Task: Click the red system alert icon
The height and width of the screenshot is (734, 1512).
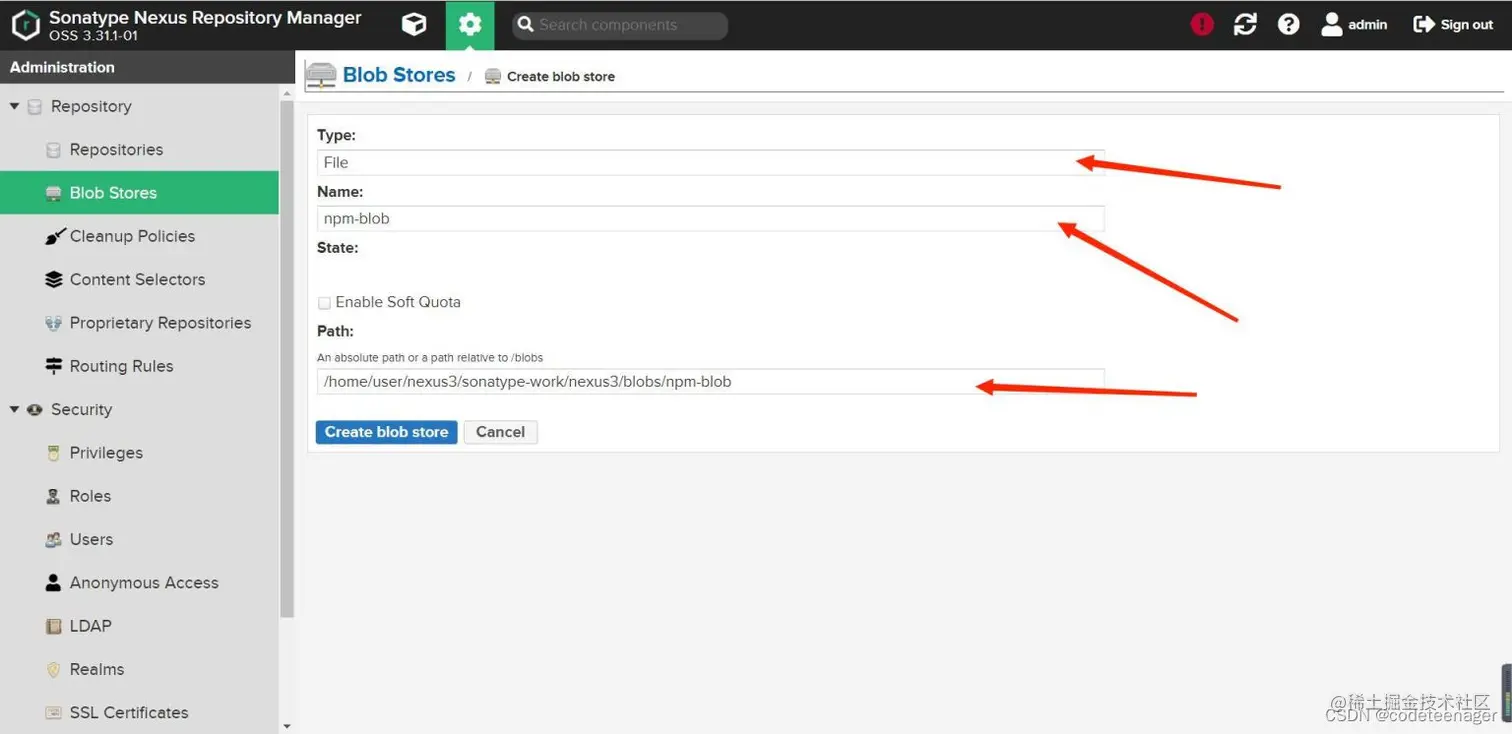Action: pyautogui.click(x=1202, y=25)
